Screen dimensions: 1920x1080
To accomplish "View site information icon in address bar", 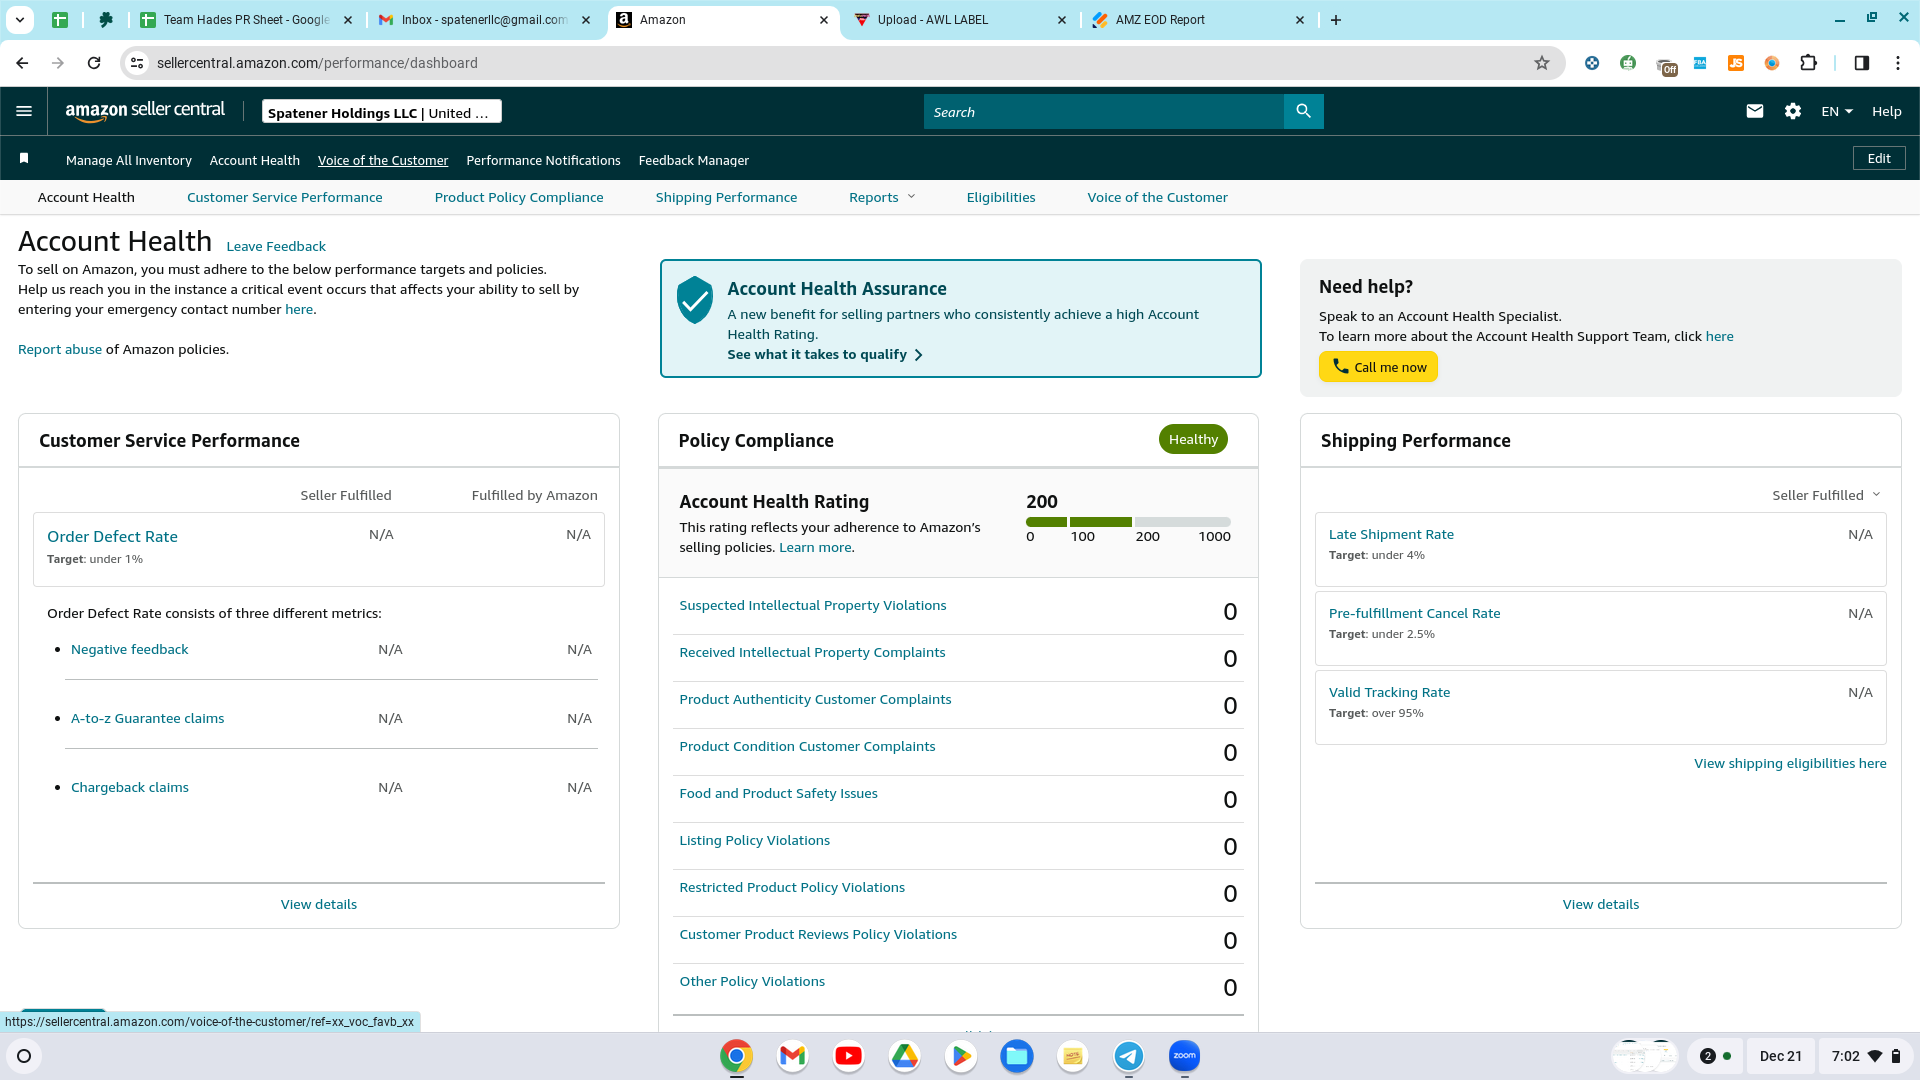I will point(137,63).
